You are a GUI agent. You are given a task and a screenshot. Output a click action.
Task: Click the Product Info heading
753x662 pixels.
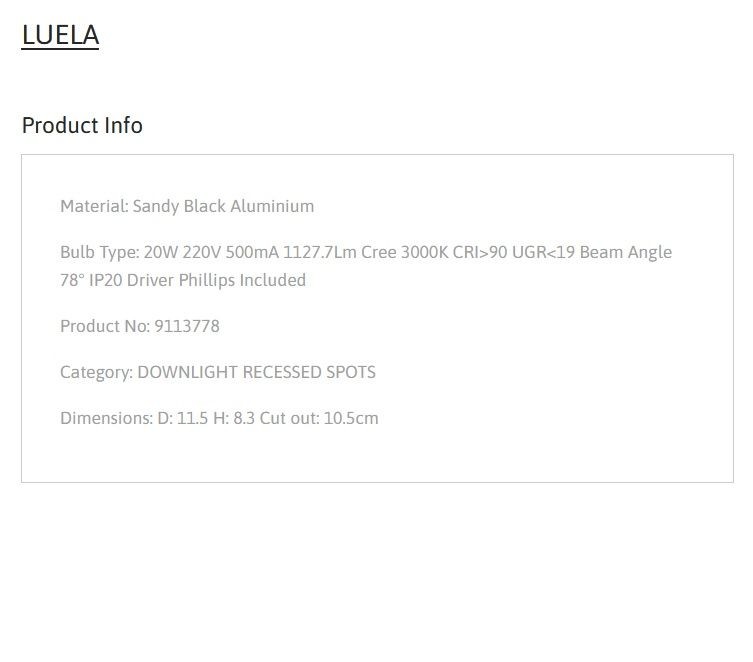(82, 125)
